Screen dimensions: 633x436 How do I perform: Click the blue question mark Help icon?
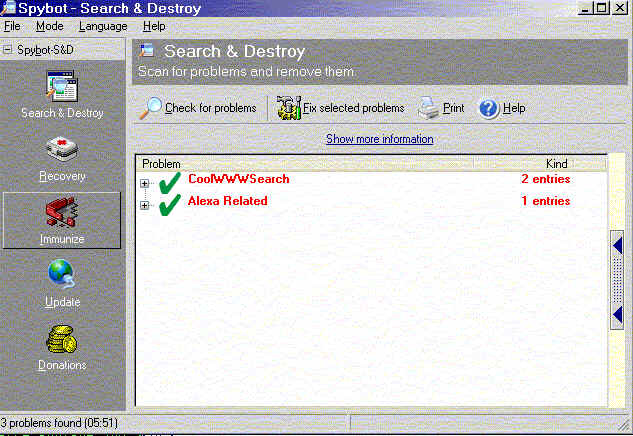tap(489, 108)
